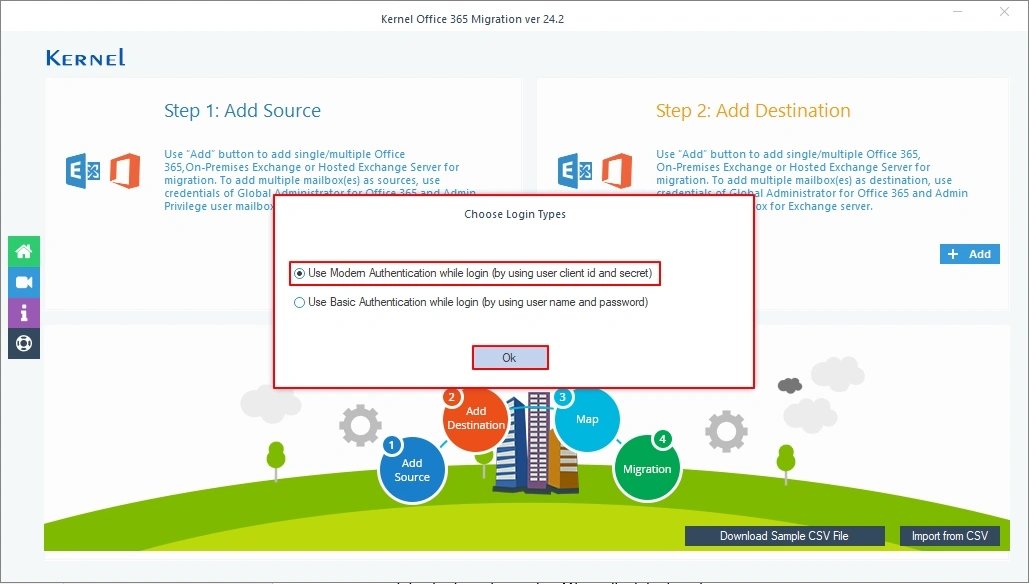1030x584 pixels.
Task: Click the green Home sidebar icon
Action: pyautogui.click(x=24, y=252)
